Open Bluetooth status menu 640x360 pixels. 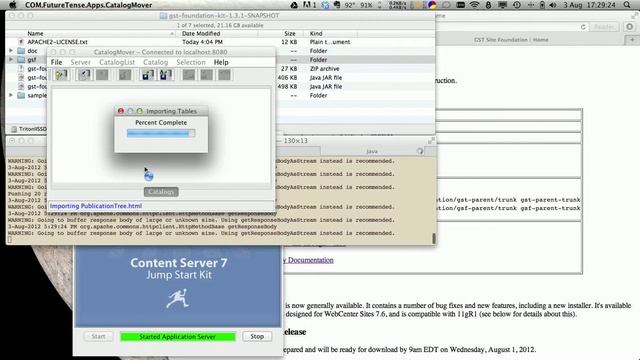pos(489,5)
